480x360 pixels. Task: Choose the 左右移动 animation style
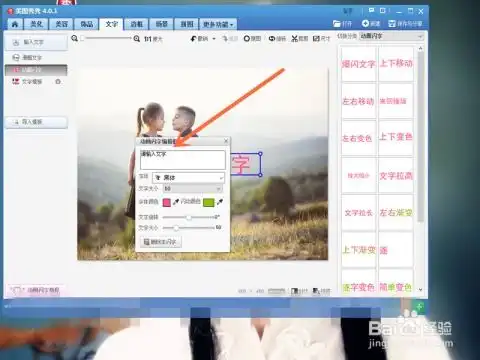pos(358,101)
